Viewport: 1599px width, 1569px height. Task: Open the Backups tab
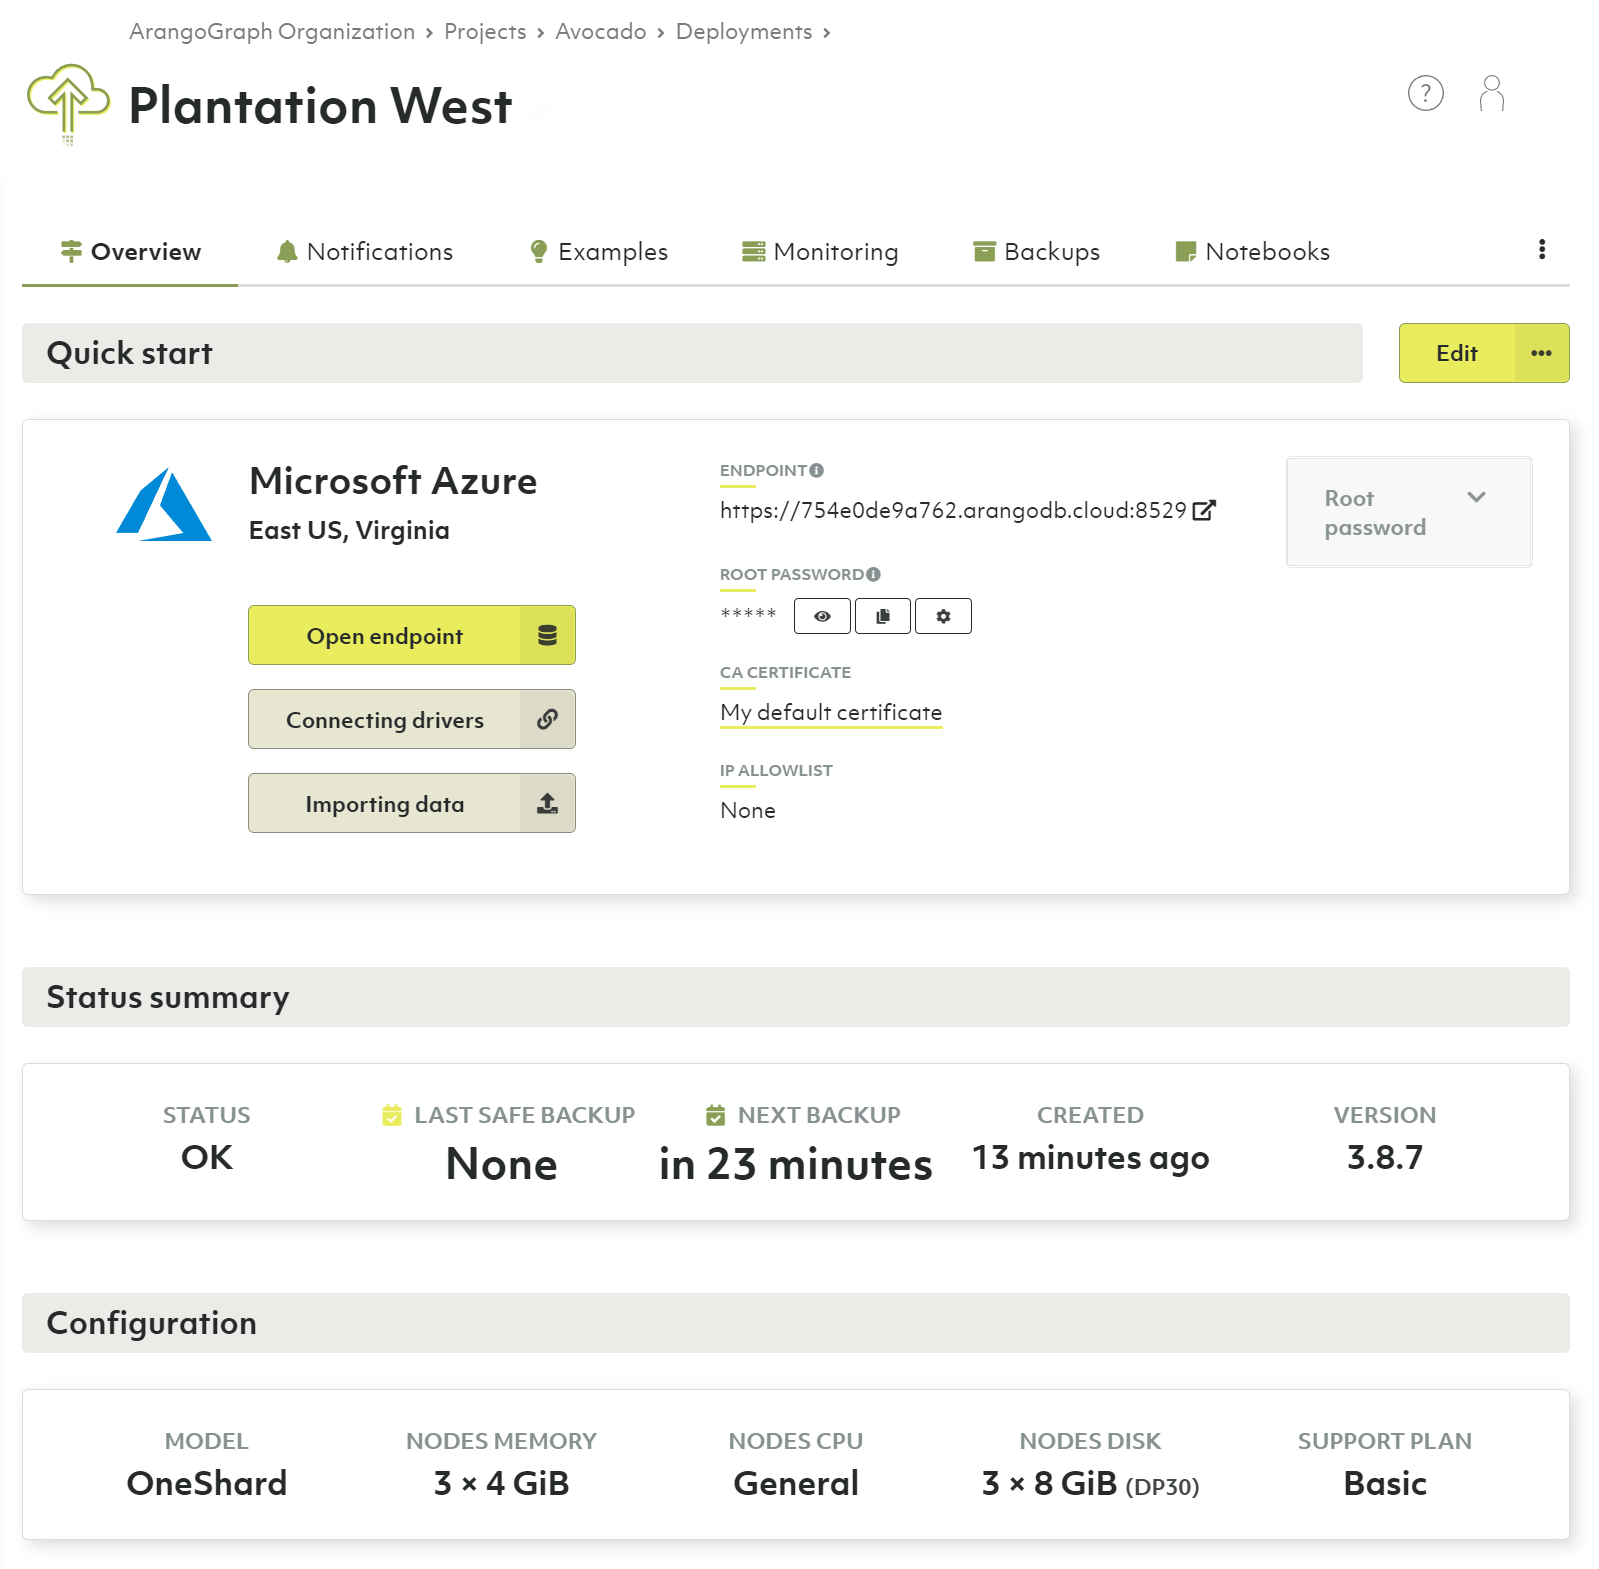(1037, 252)
